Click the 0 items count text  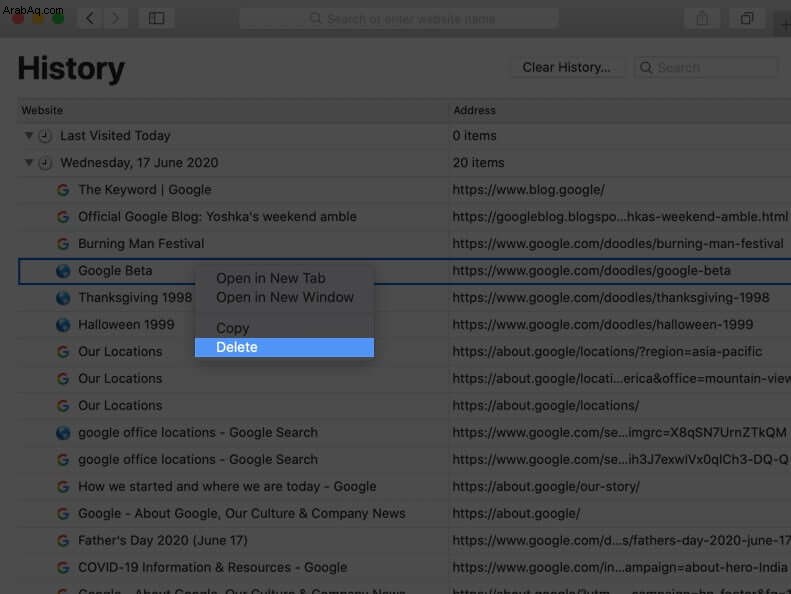click(474, 136)
